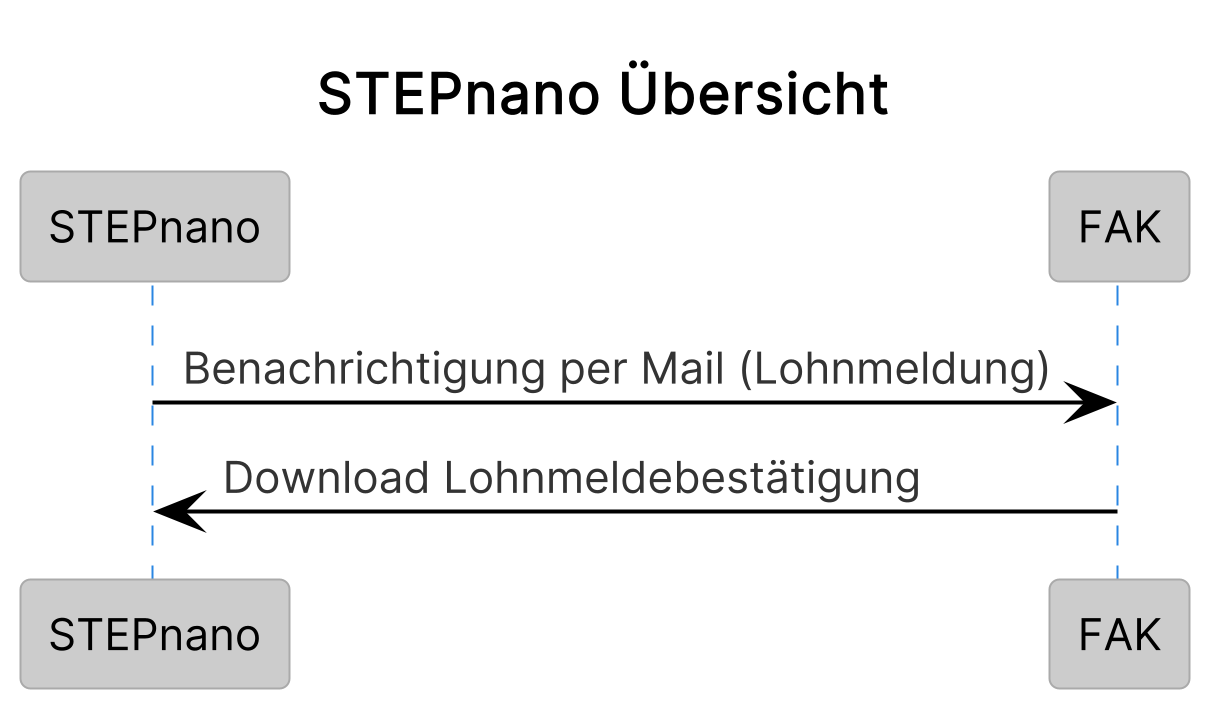The image size is (1209, 708).
Task: Click the right-pointing arrowhead at FAK lifeline
Action: (1095, 402)
